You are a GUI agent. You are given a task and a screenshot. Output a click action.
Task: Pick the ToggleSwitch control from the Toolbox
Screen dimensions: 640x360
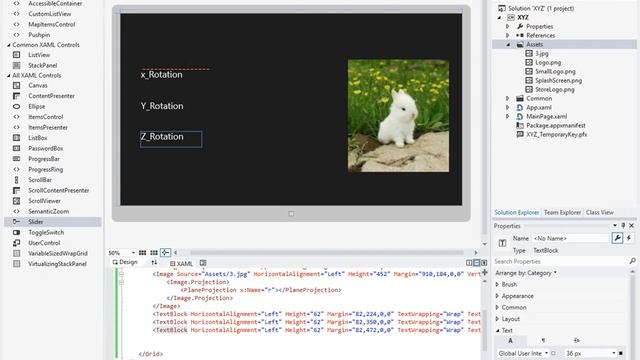(46, 232)
